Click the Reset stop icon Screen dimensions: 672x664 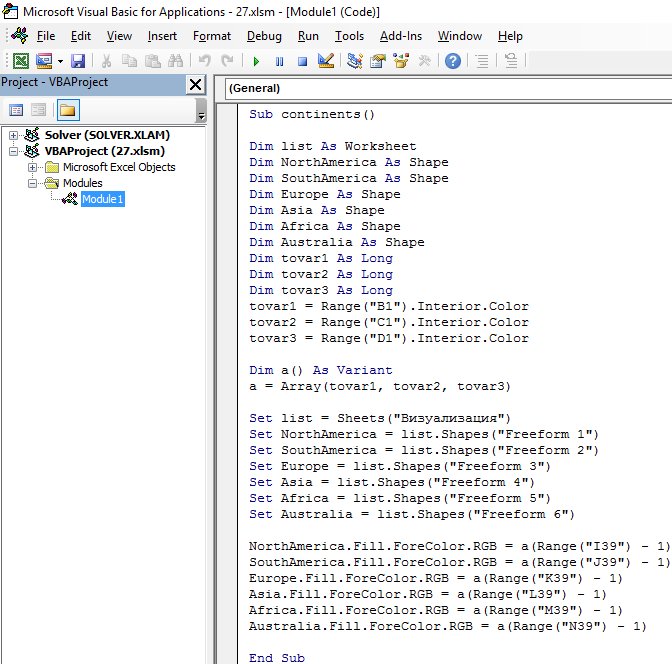301,61
